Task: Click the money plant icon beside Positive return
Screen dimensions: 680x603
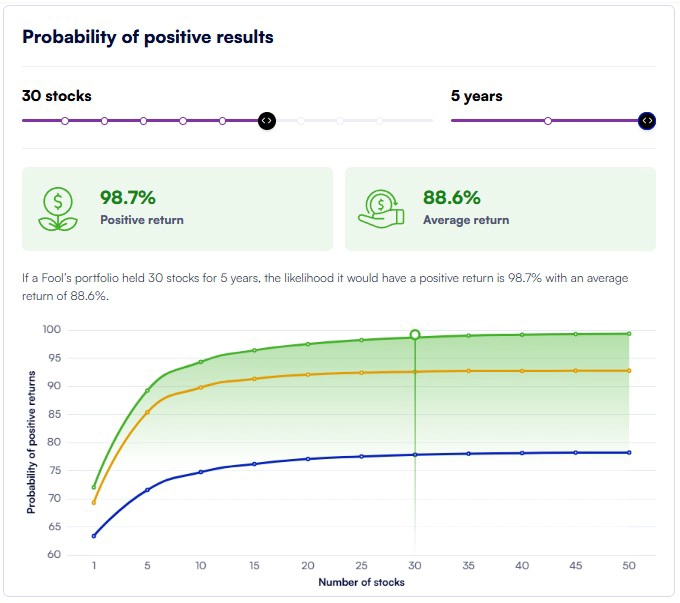Action: point(58,208)
